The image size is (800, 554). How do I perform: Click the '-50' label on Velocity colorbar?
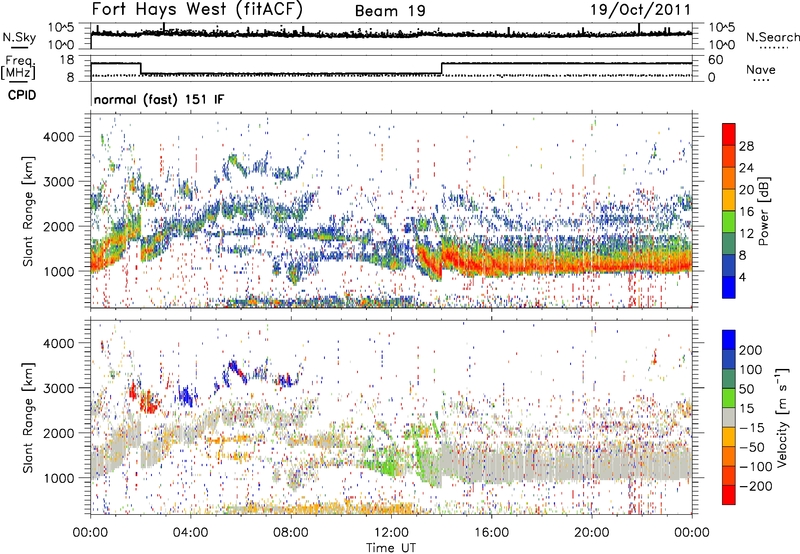pyautogui.click(x=752, y=447)
